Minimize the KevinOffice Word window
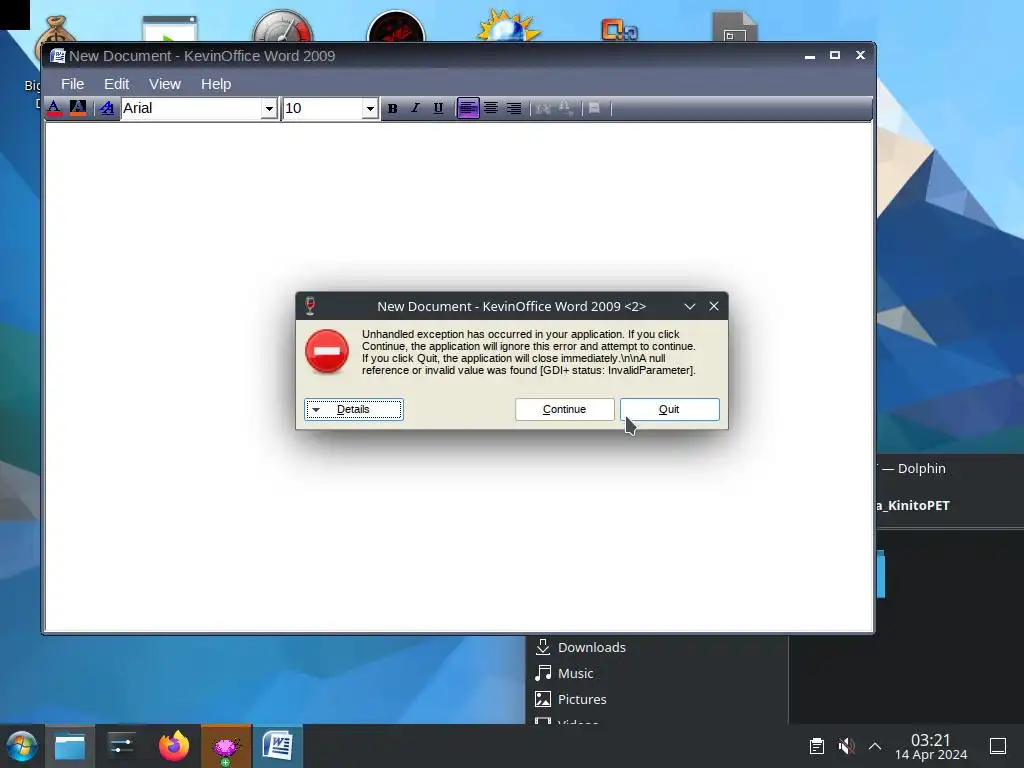Viewport: 1024px width, 768px height. point(810,56)
